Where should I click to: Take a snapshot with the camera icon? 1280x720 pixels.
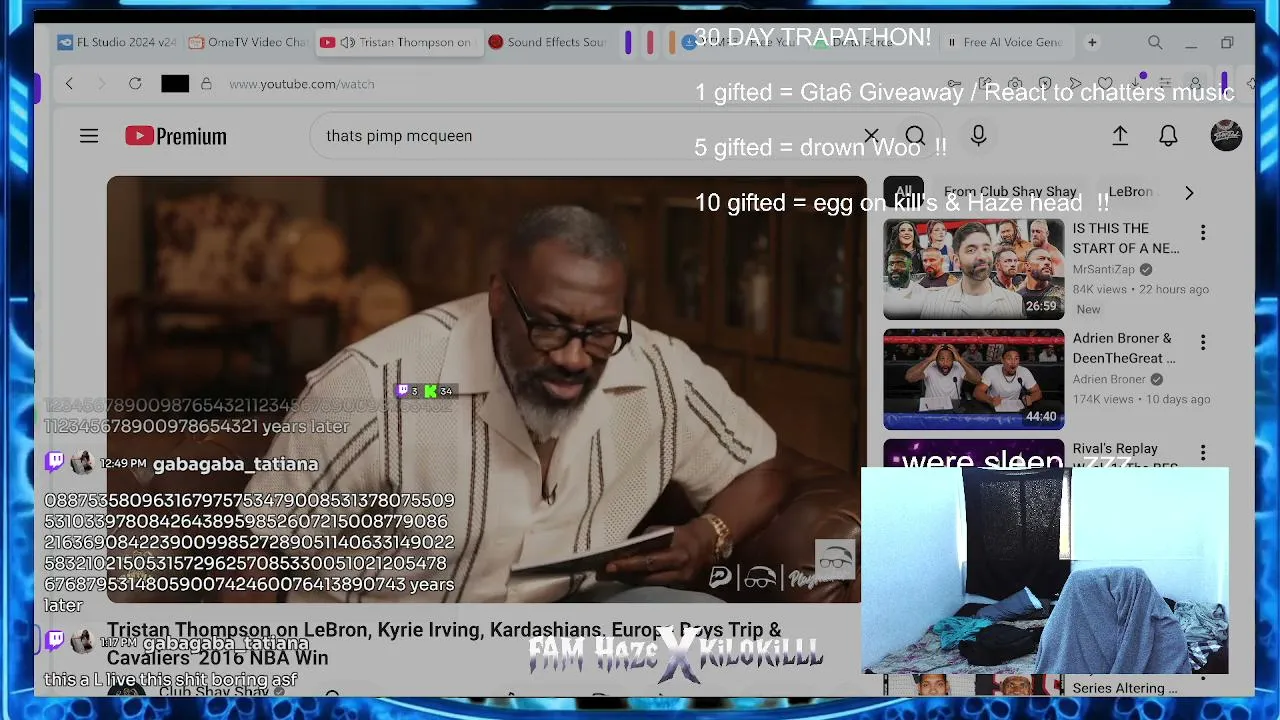[1015, 84]
